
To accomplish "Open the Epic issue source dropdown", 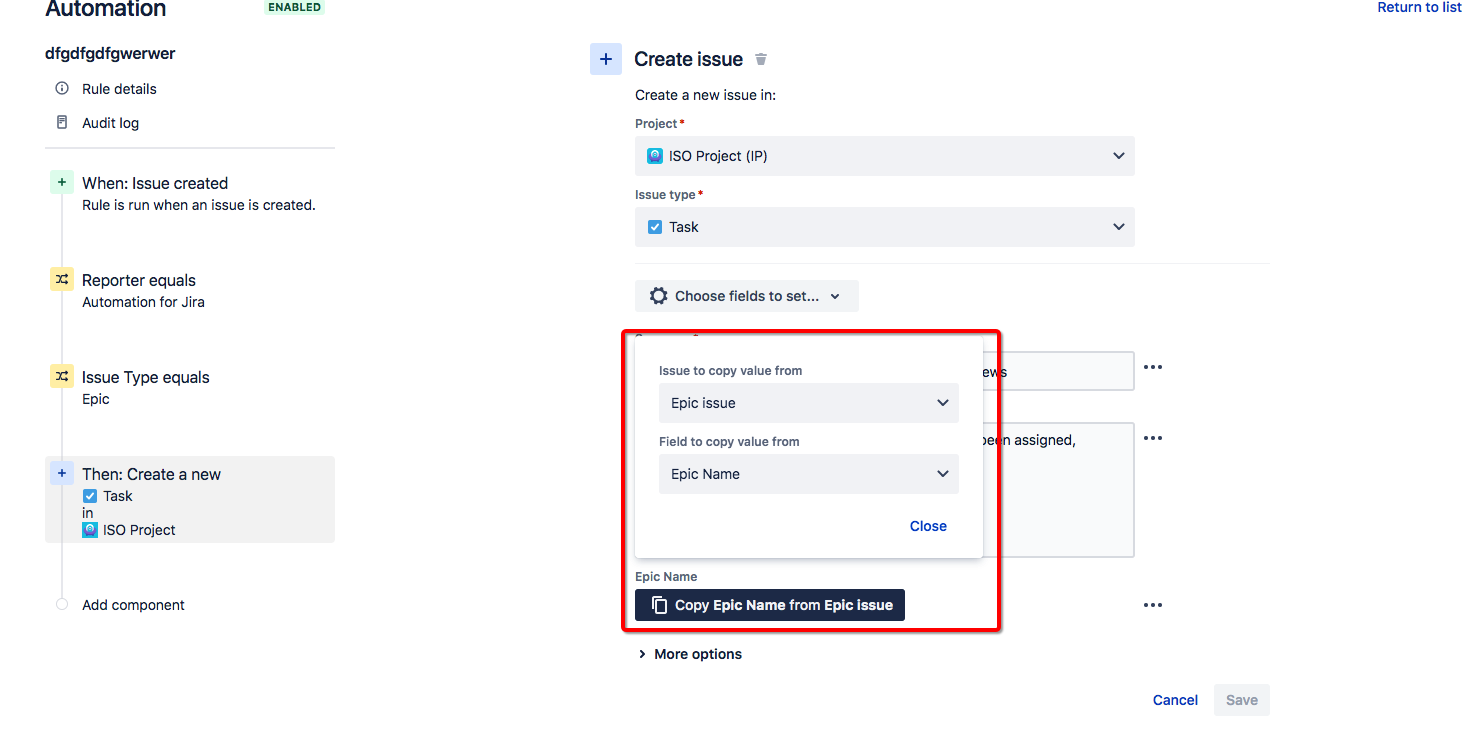I will [x=809, y=403].
